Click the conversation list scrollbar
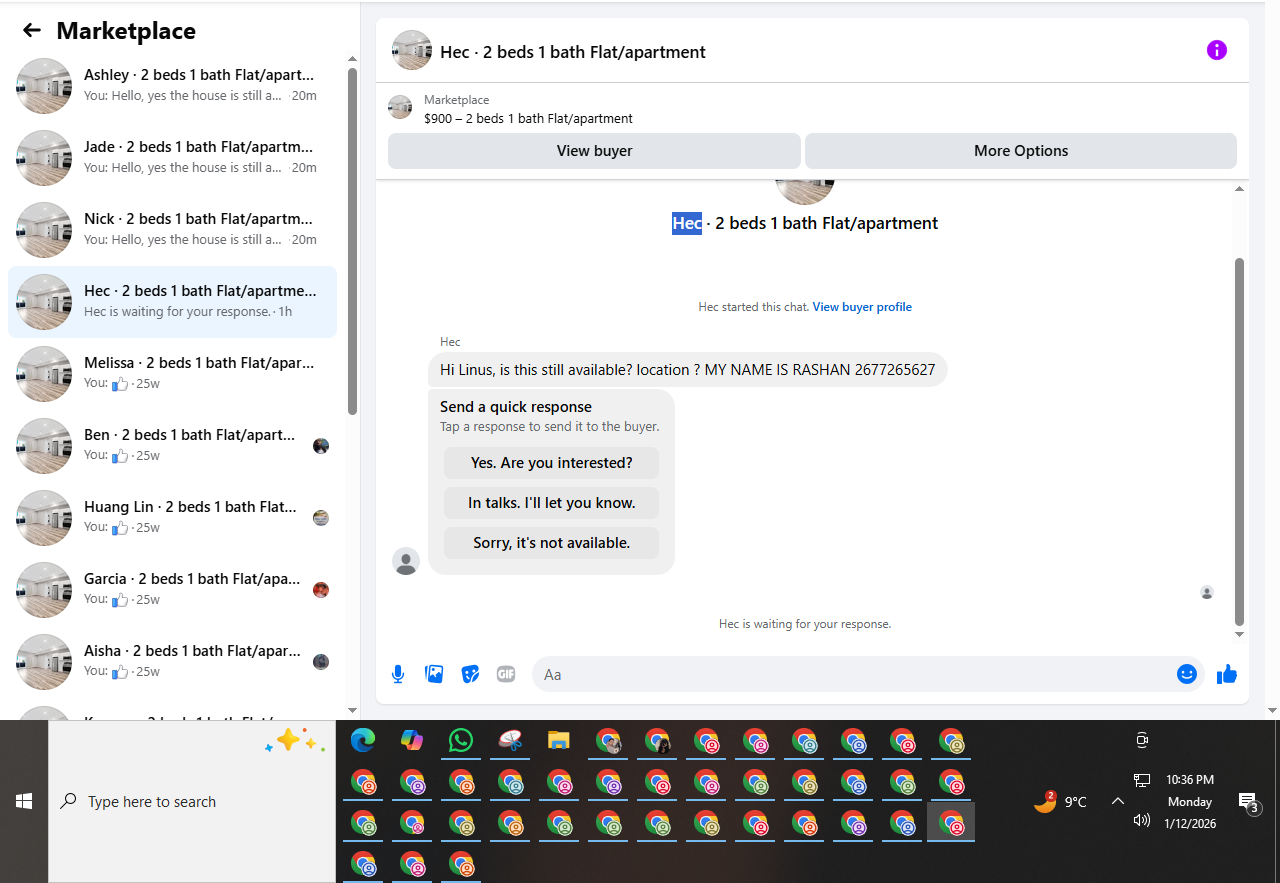 [x=352, y=240]
